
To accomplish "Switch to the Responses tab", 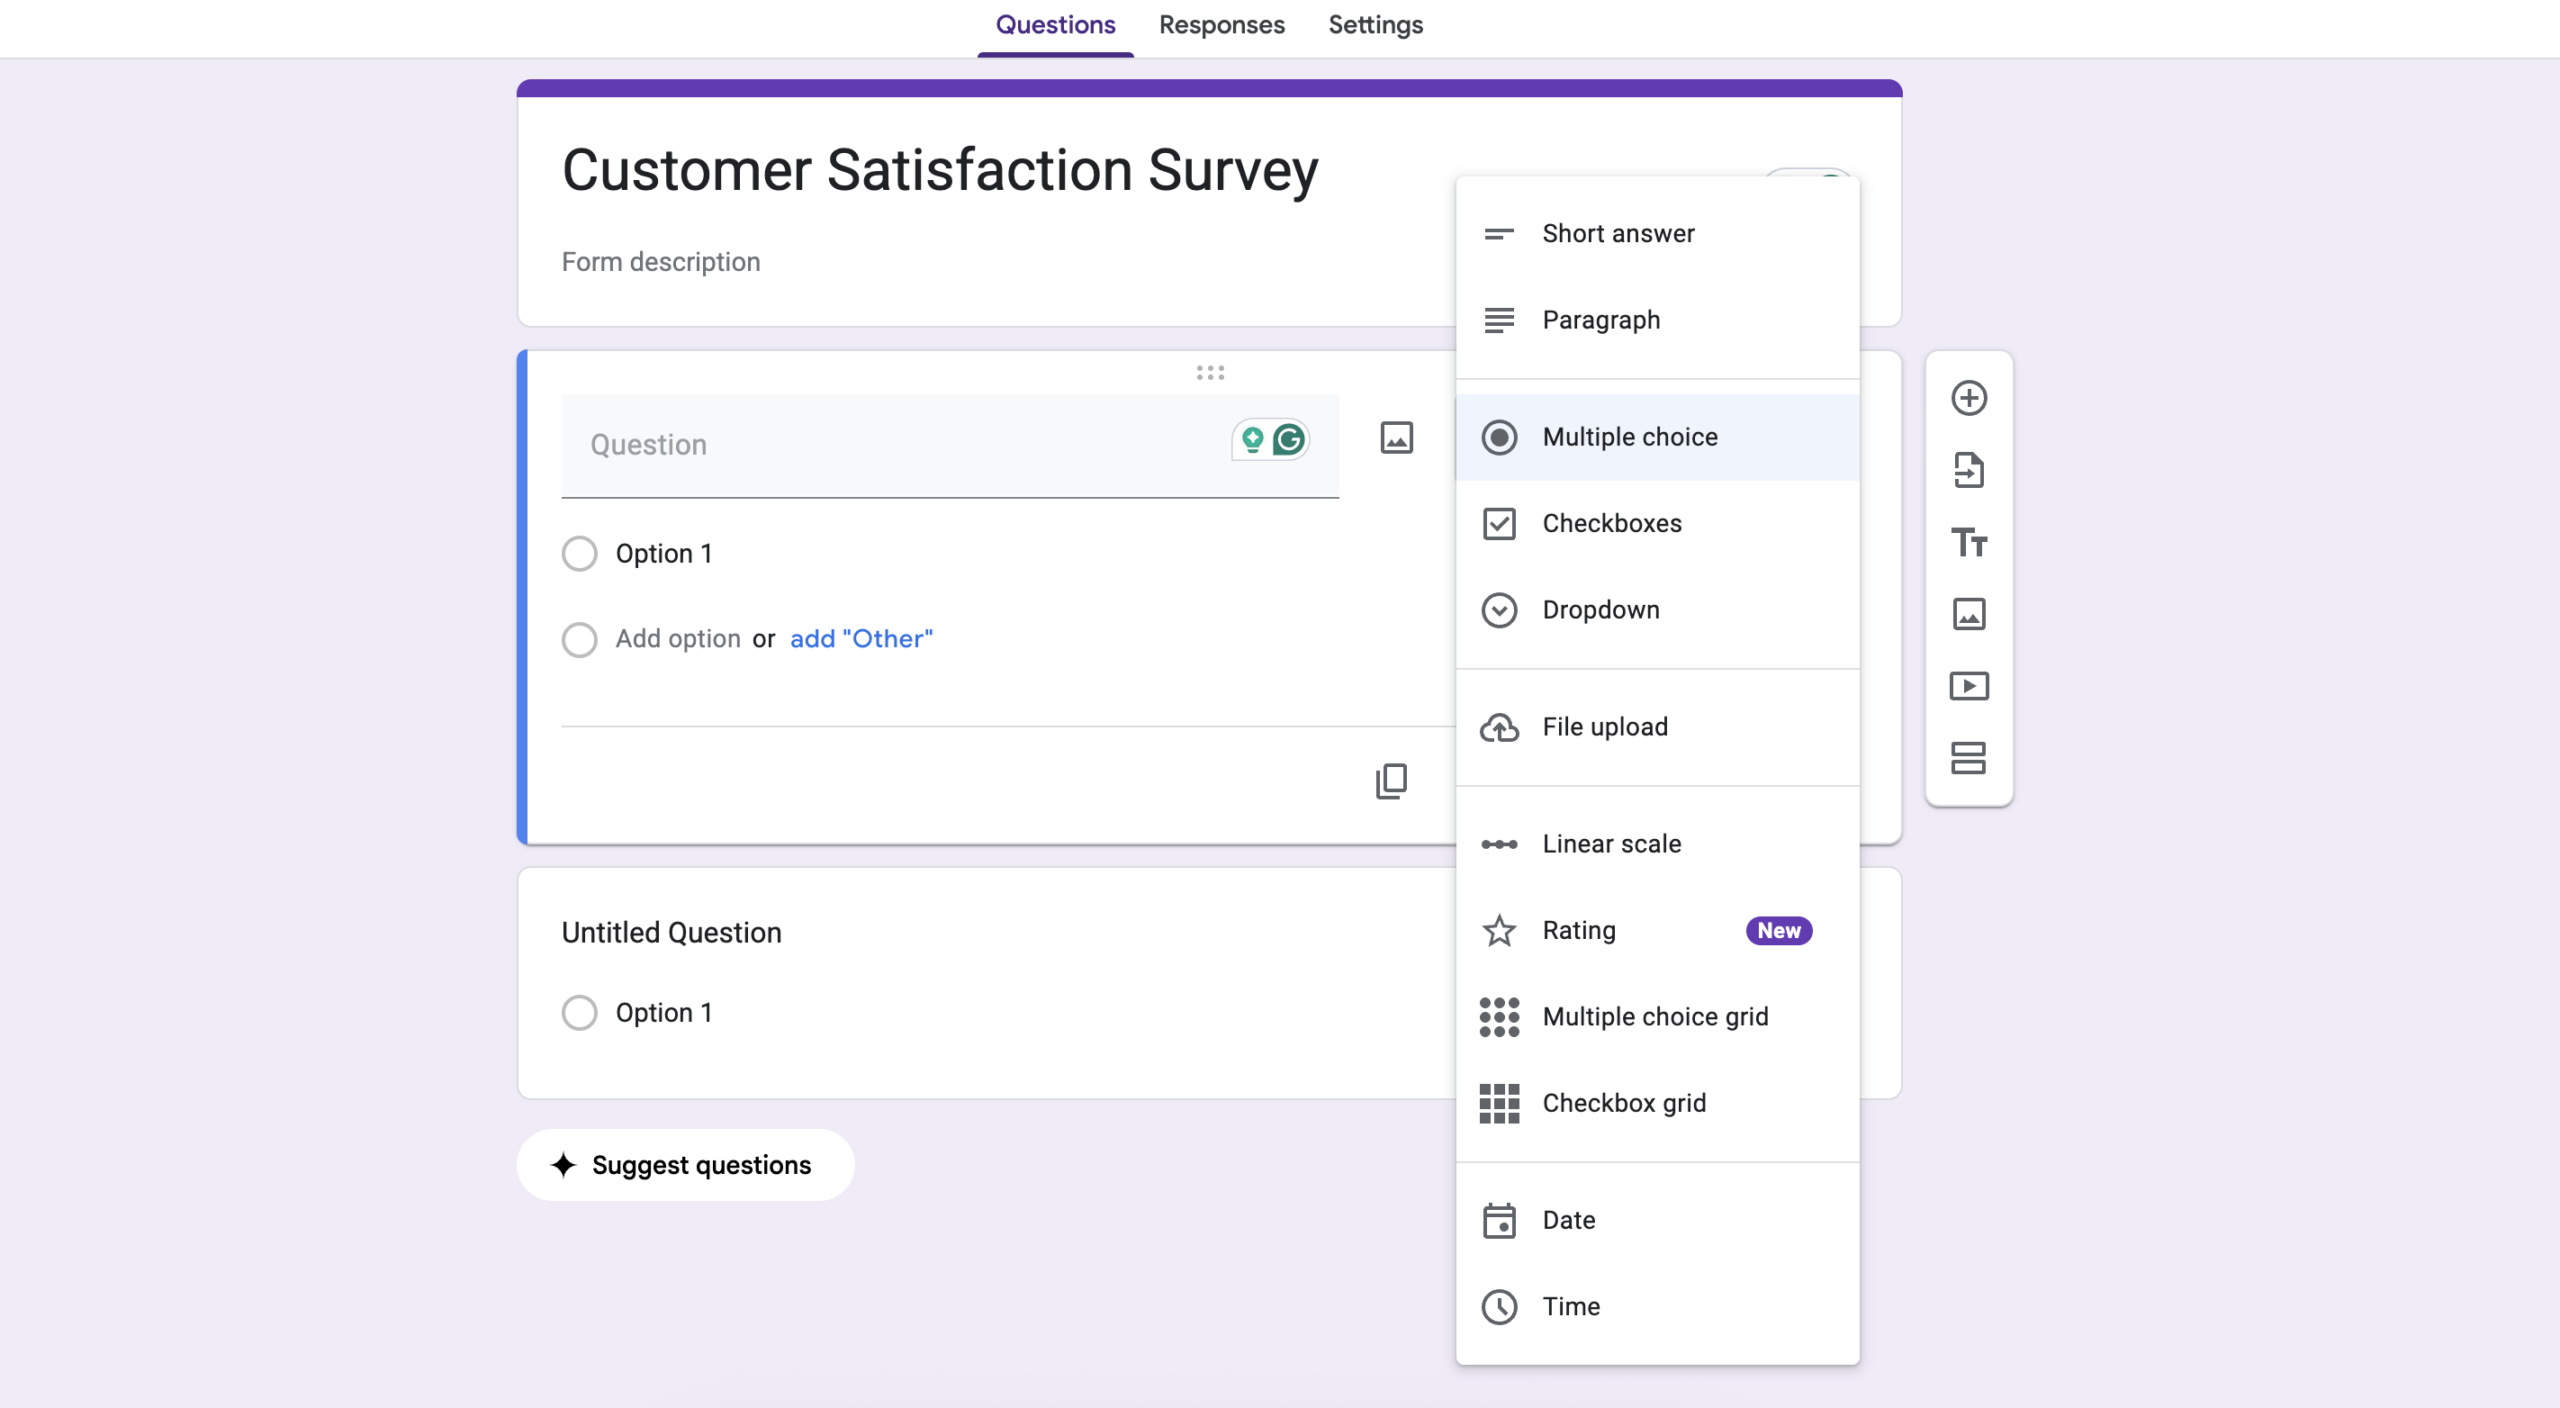I will click(1221, 24).
